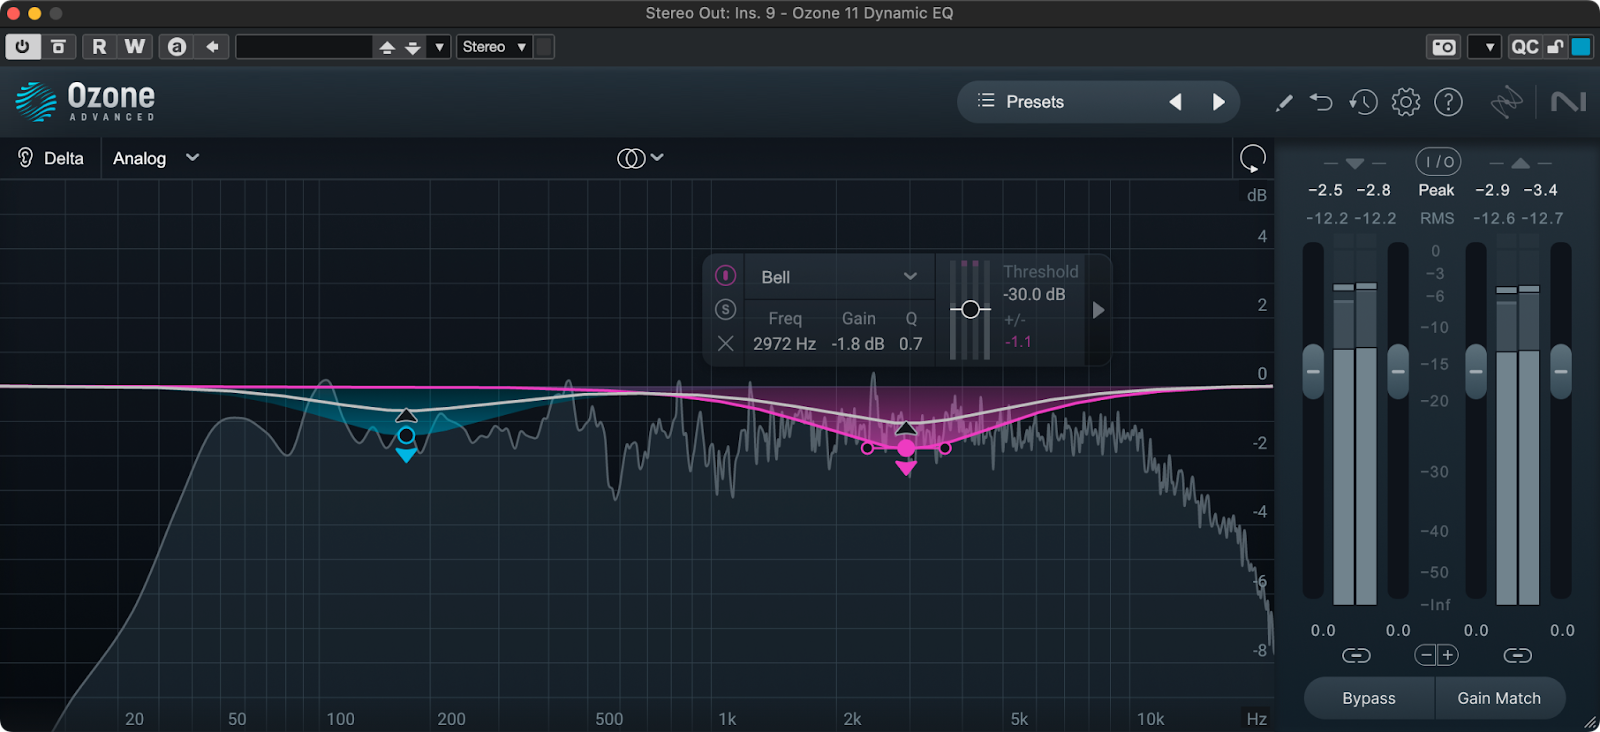Toggle the band power enable button
The height and width of the screenshot is (732, 1600).
(x=726, y=275)
